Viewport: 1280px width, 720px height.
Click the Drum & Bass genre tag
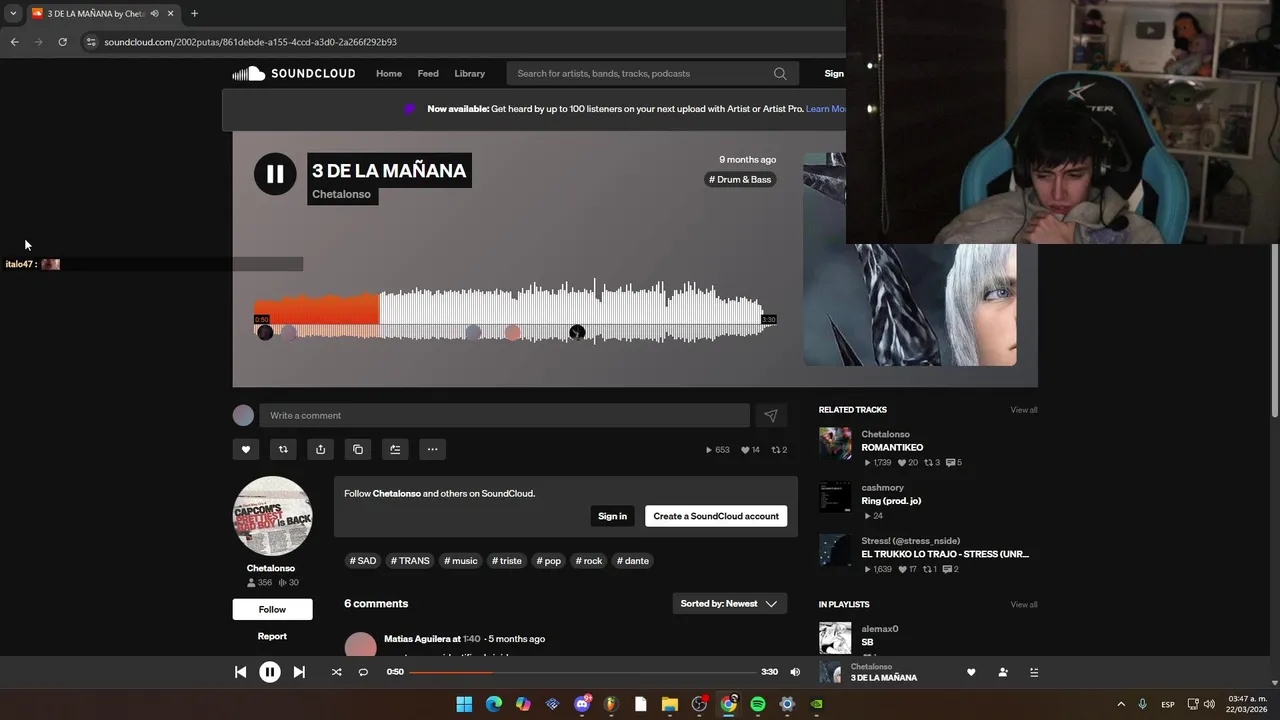[740, 179]
